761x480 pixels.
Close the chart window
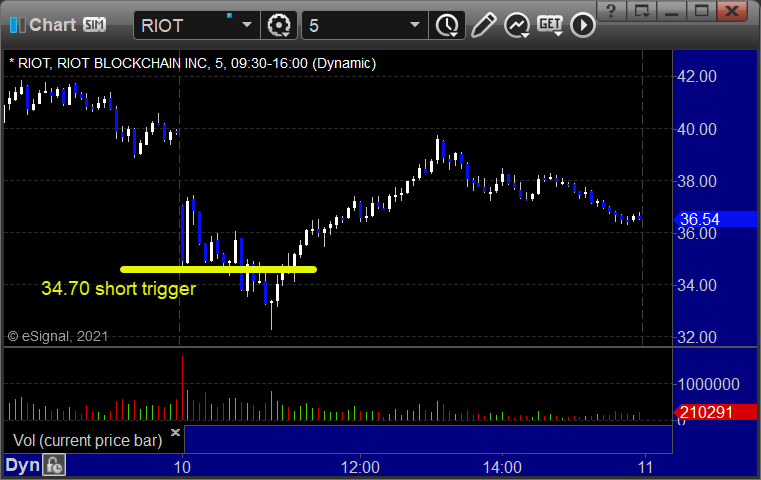[x=732, y=11]
